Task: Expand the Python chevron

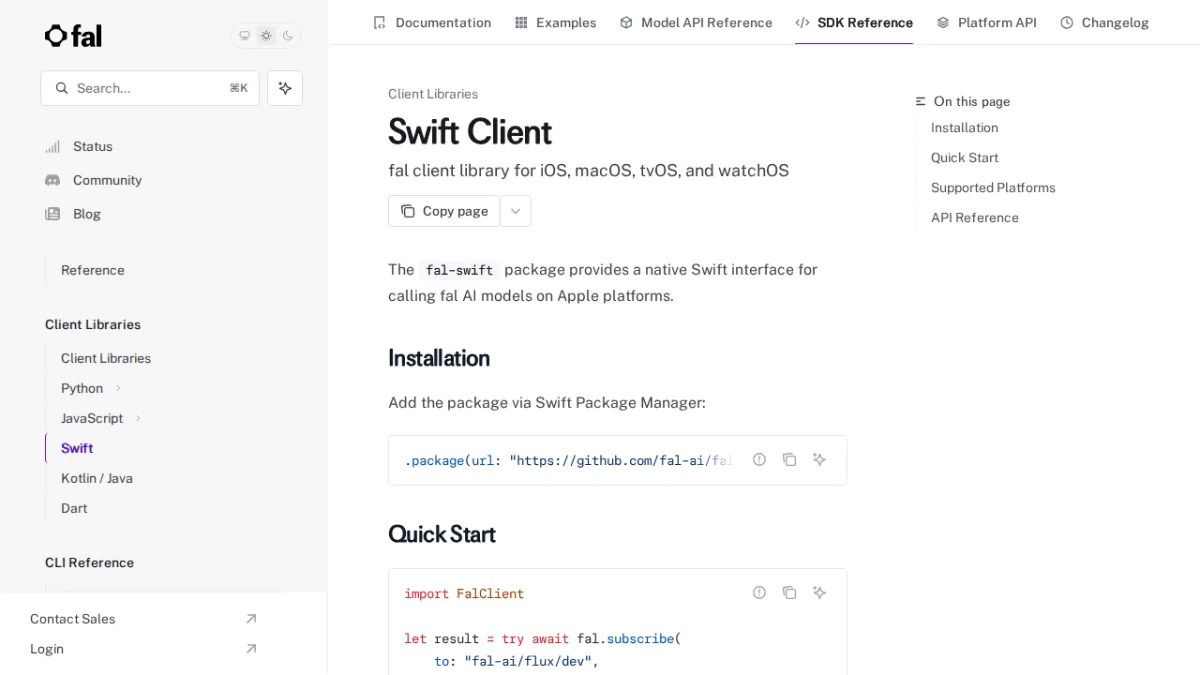Action: coord(118,388)
